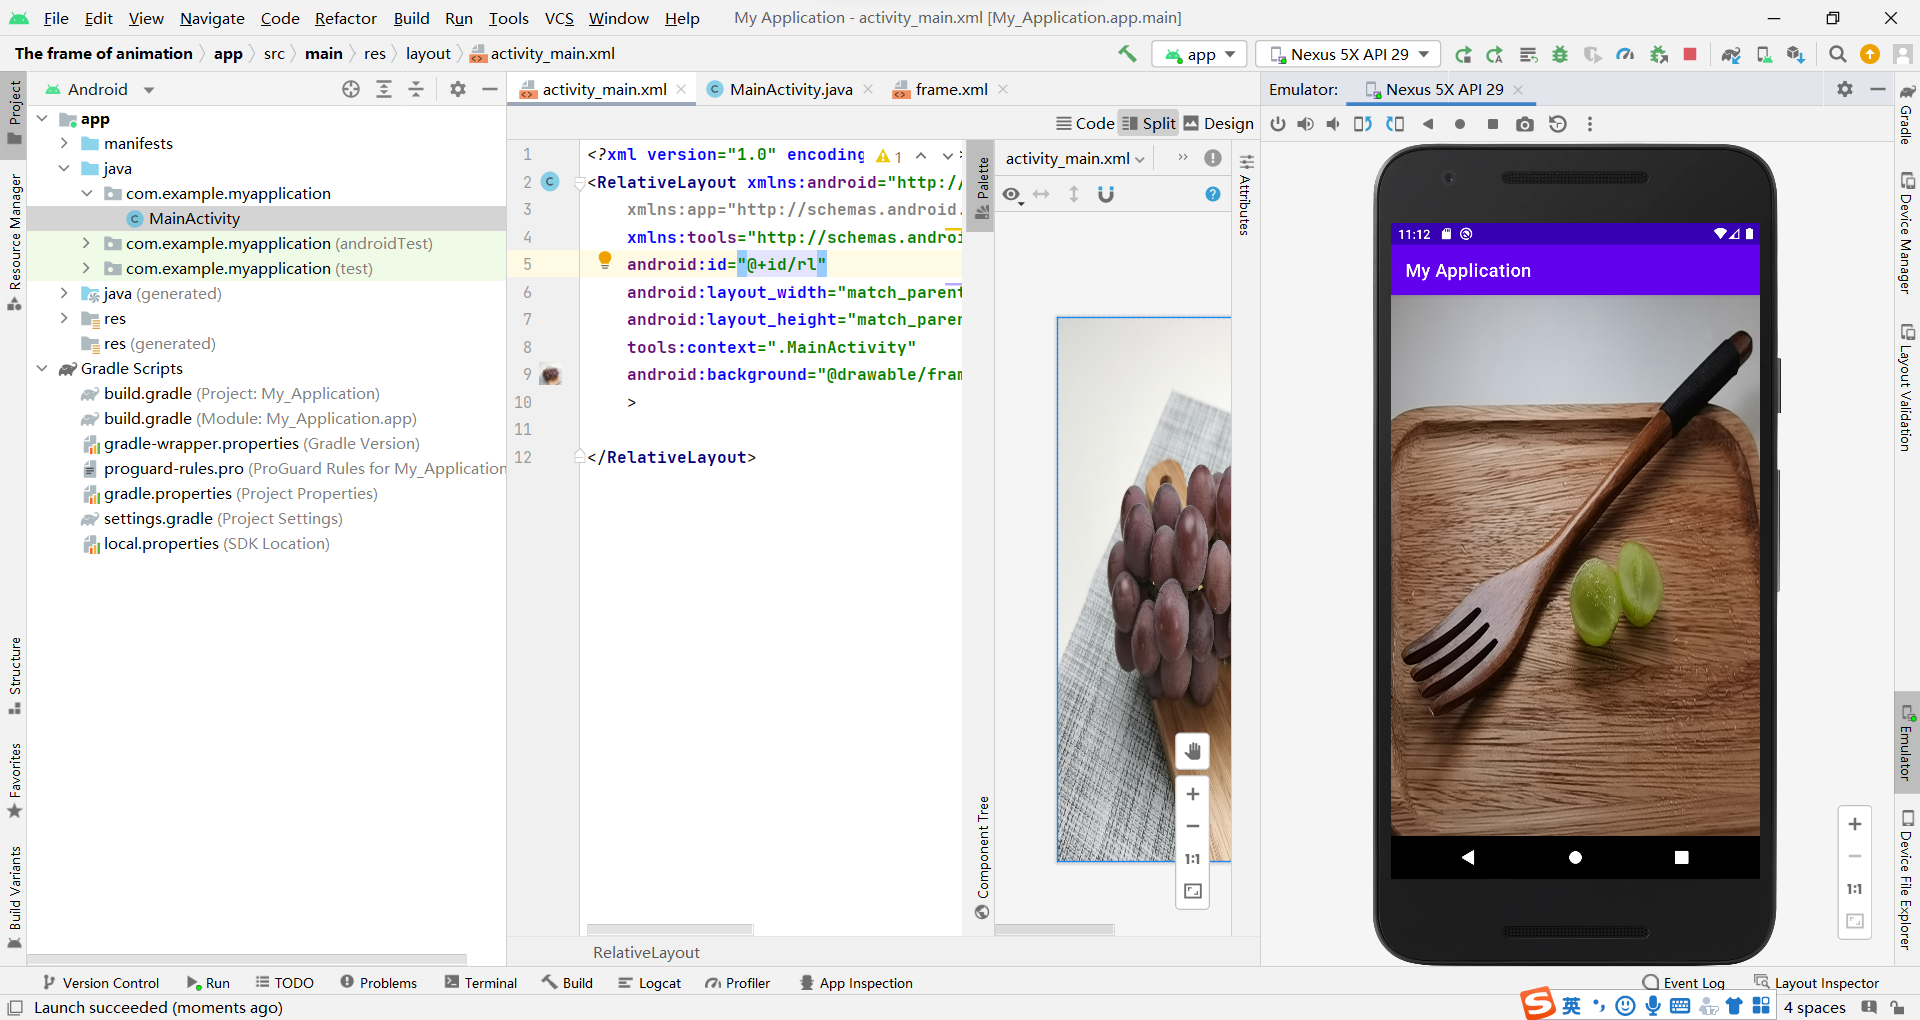
Task: Expand the manifests folder
Action: point(64,143)
